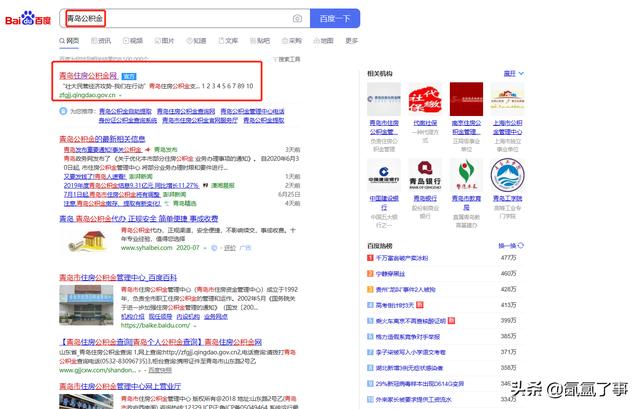Click the blue 官方 badge
The height and width of the screenshot is (409, 640).
coord(129,76)
